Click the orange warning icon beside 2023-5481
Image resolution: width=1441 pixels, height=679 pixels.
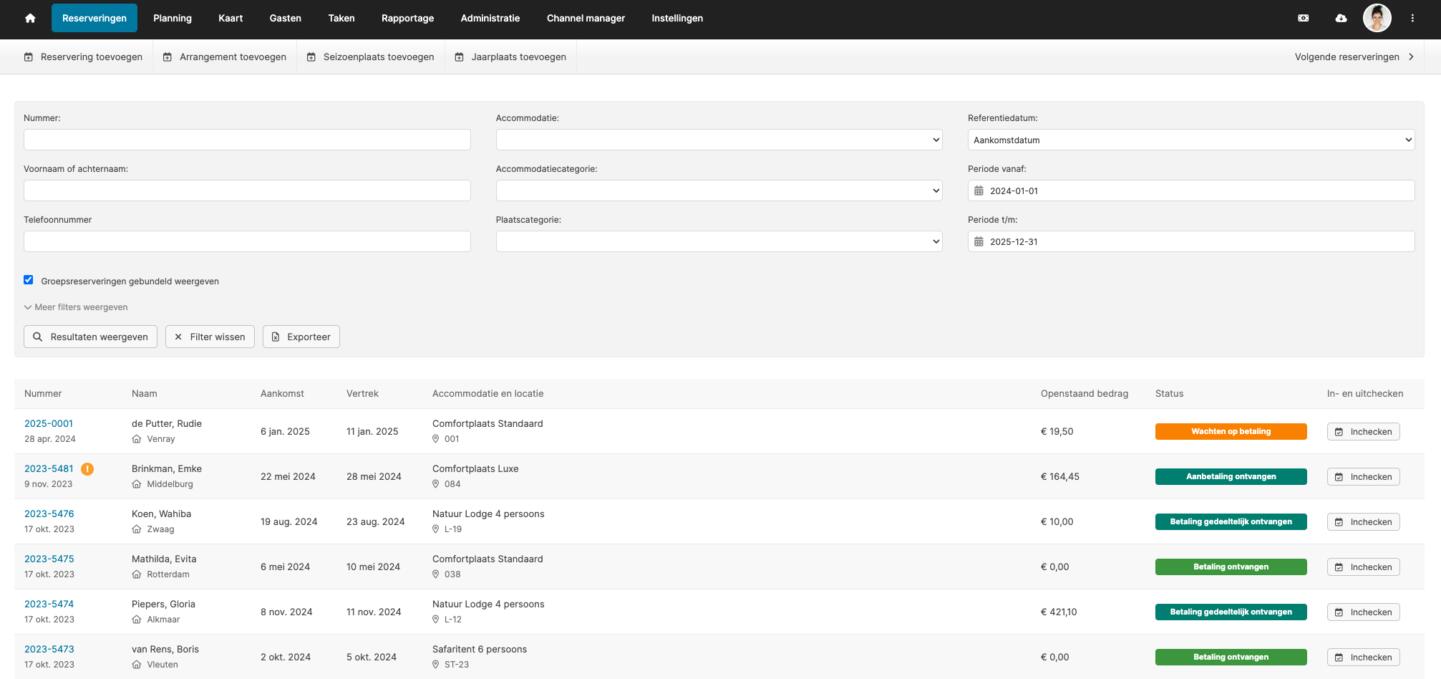coord(87,469)
